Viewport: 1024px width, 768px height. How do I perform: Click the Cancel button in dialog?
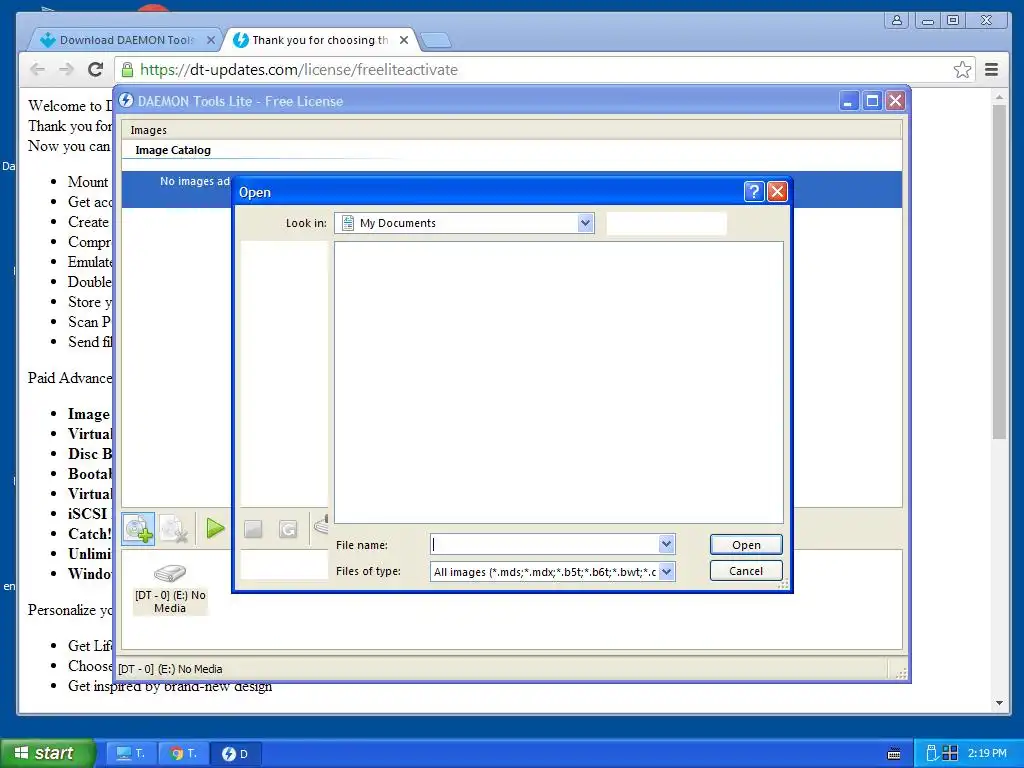[x=746, y=571]
